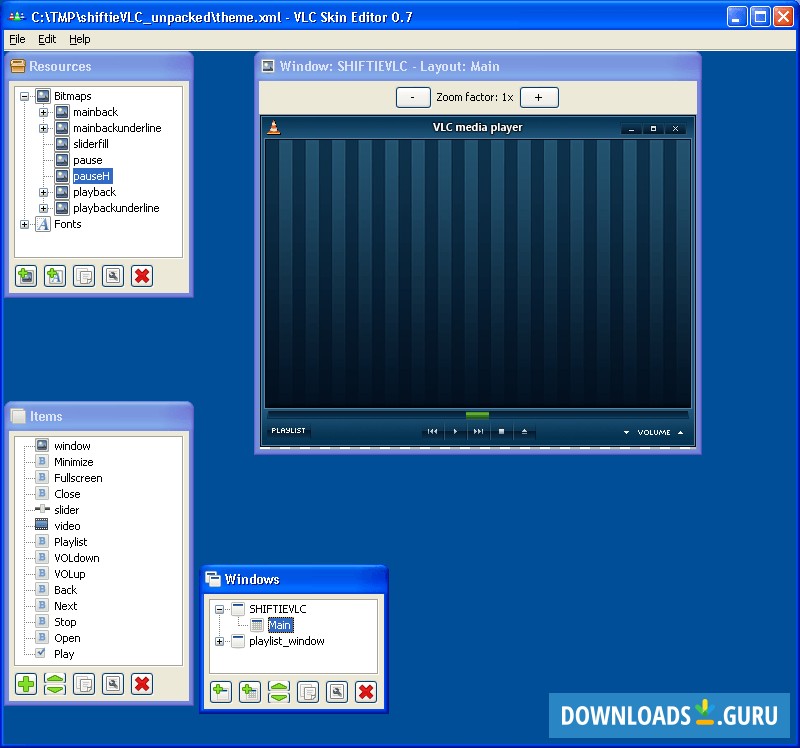Collapse the SHIFTIEVLC window node
Screen dimensions: 800x748
[220, 609]
